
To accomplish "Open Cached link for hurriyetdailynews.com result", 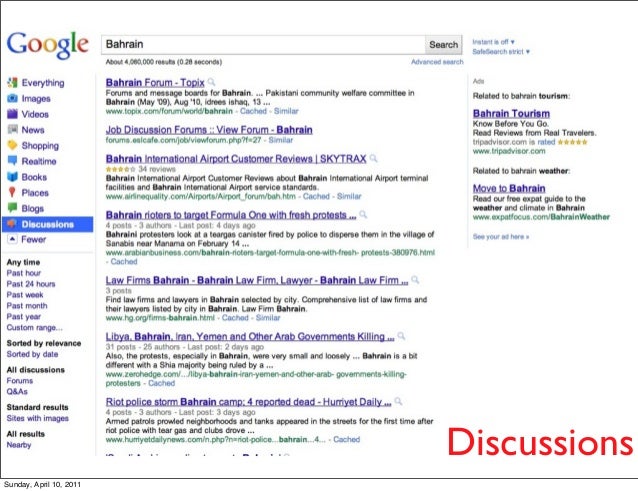I will [347, 439].
